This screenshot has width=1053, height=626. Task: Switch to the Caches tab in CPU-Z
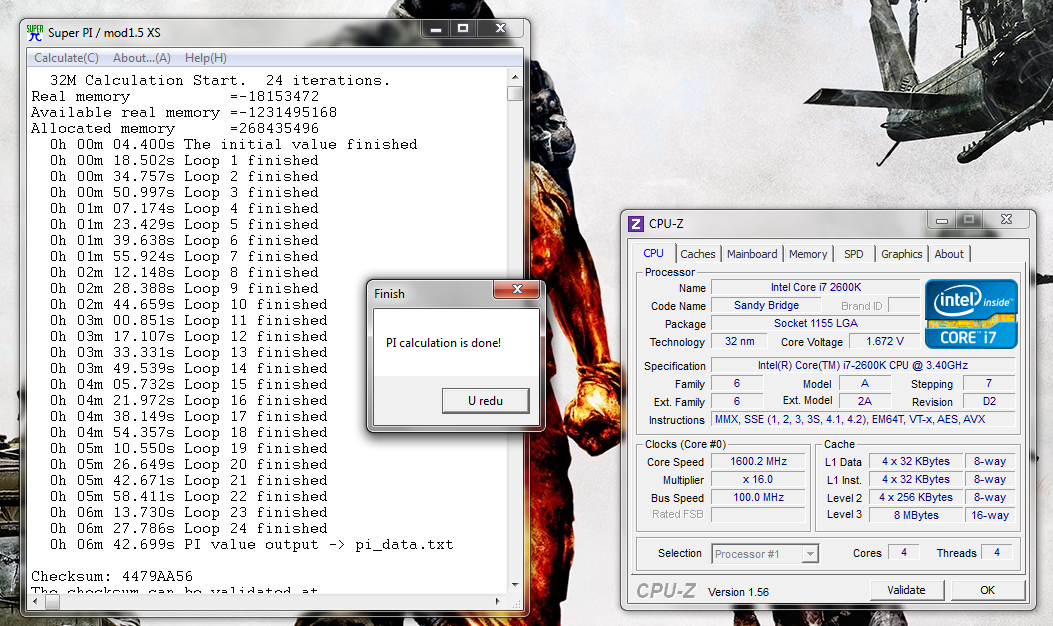point(698,254)
